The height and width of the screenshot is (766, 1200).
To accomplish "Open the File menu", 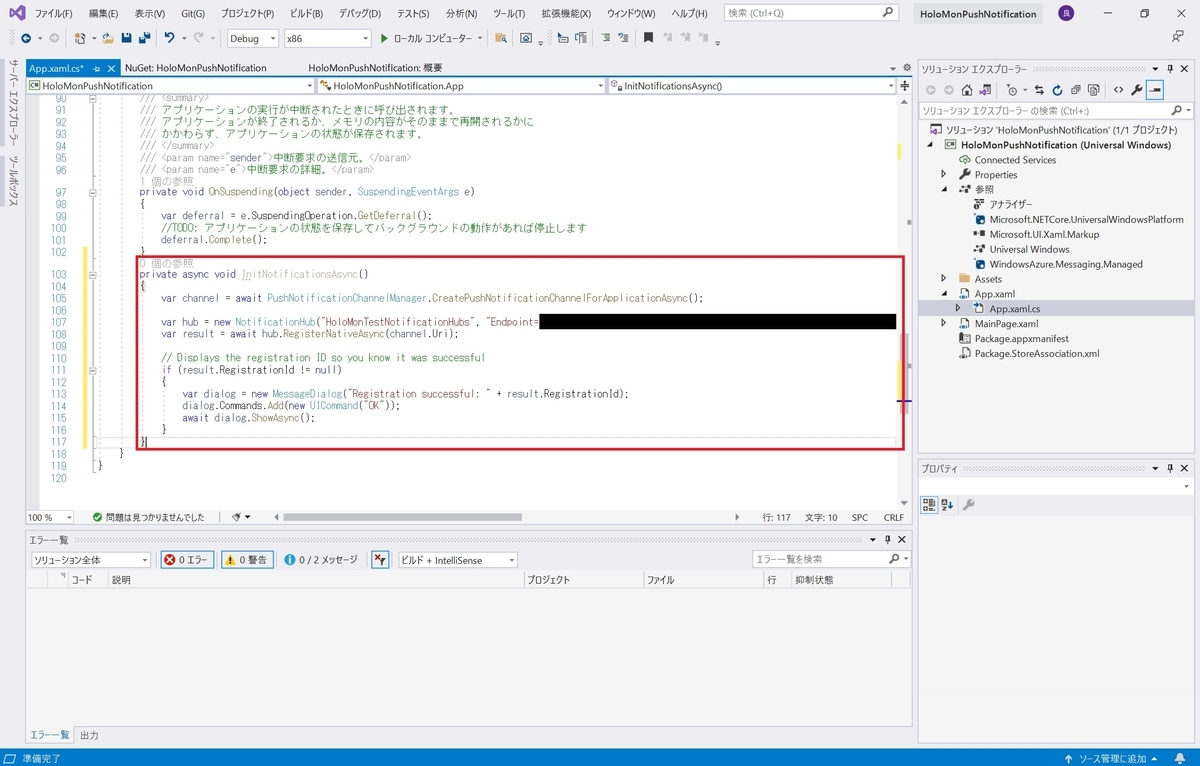I will (53, 13).
